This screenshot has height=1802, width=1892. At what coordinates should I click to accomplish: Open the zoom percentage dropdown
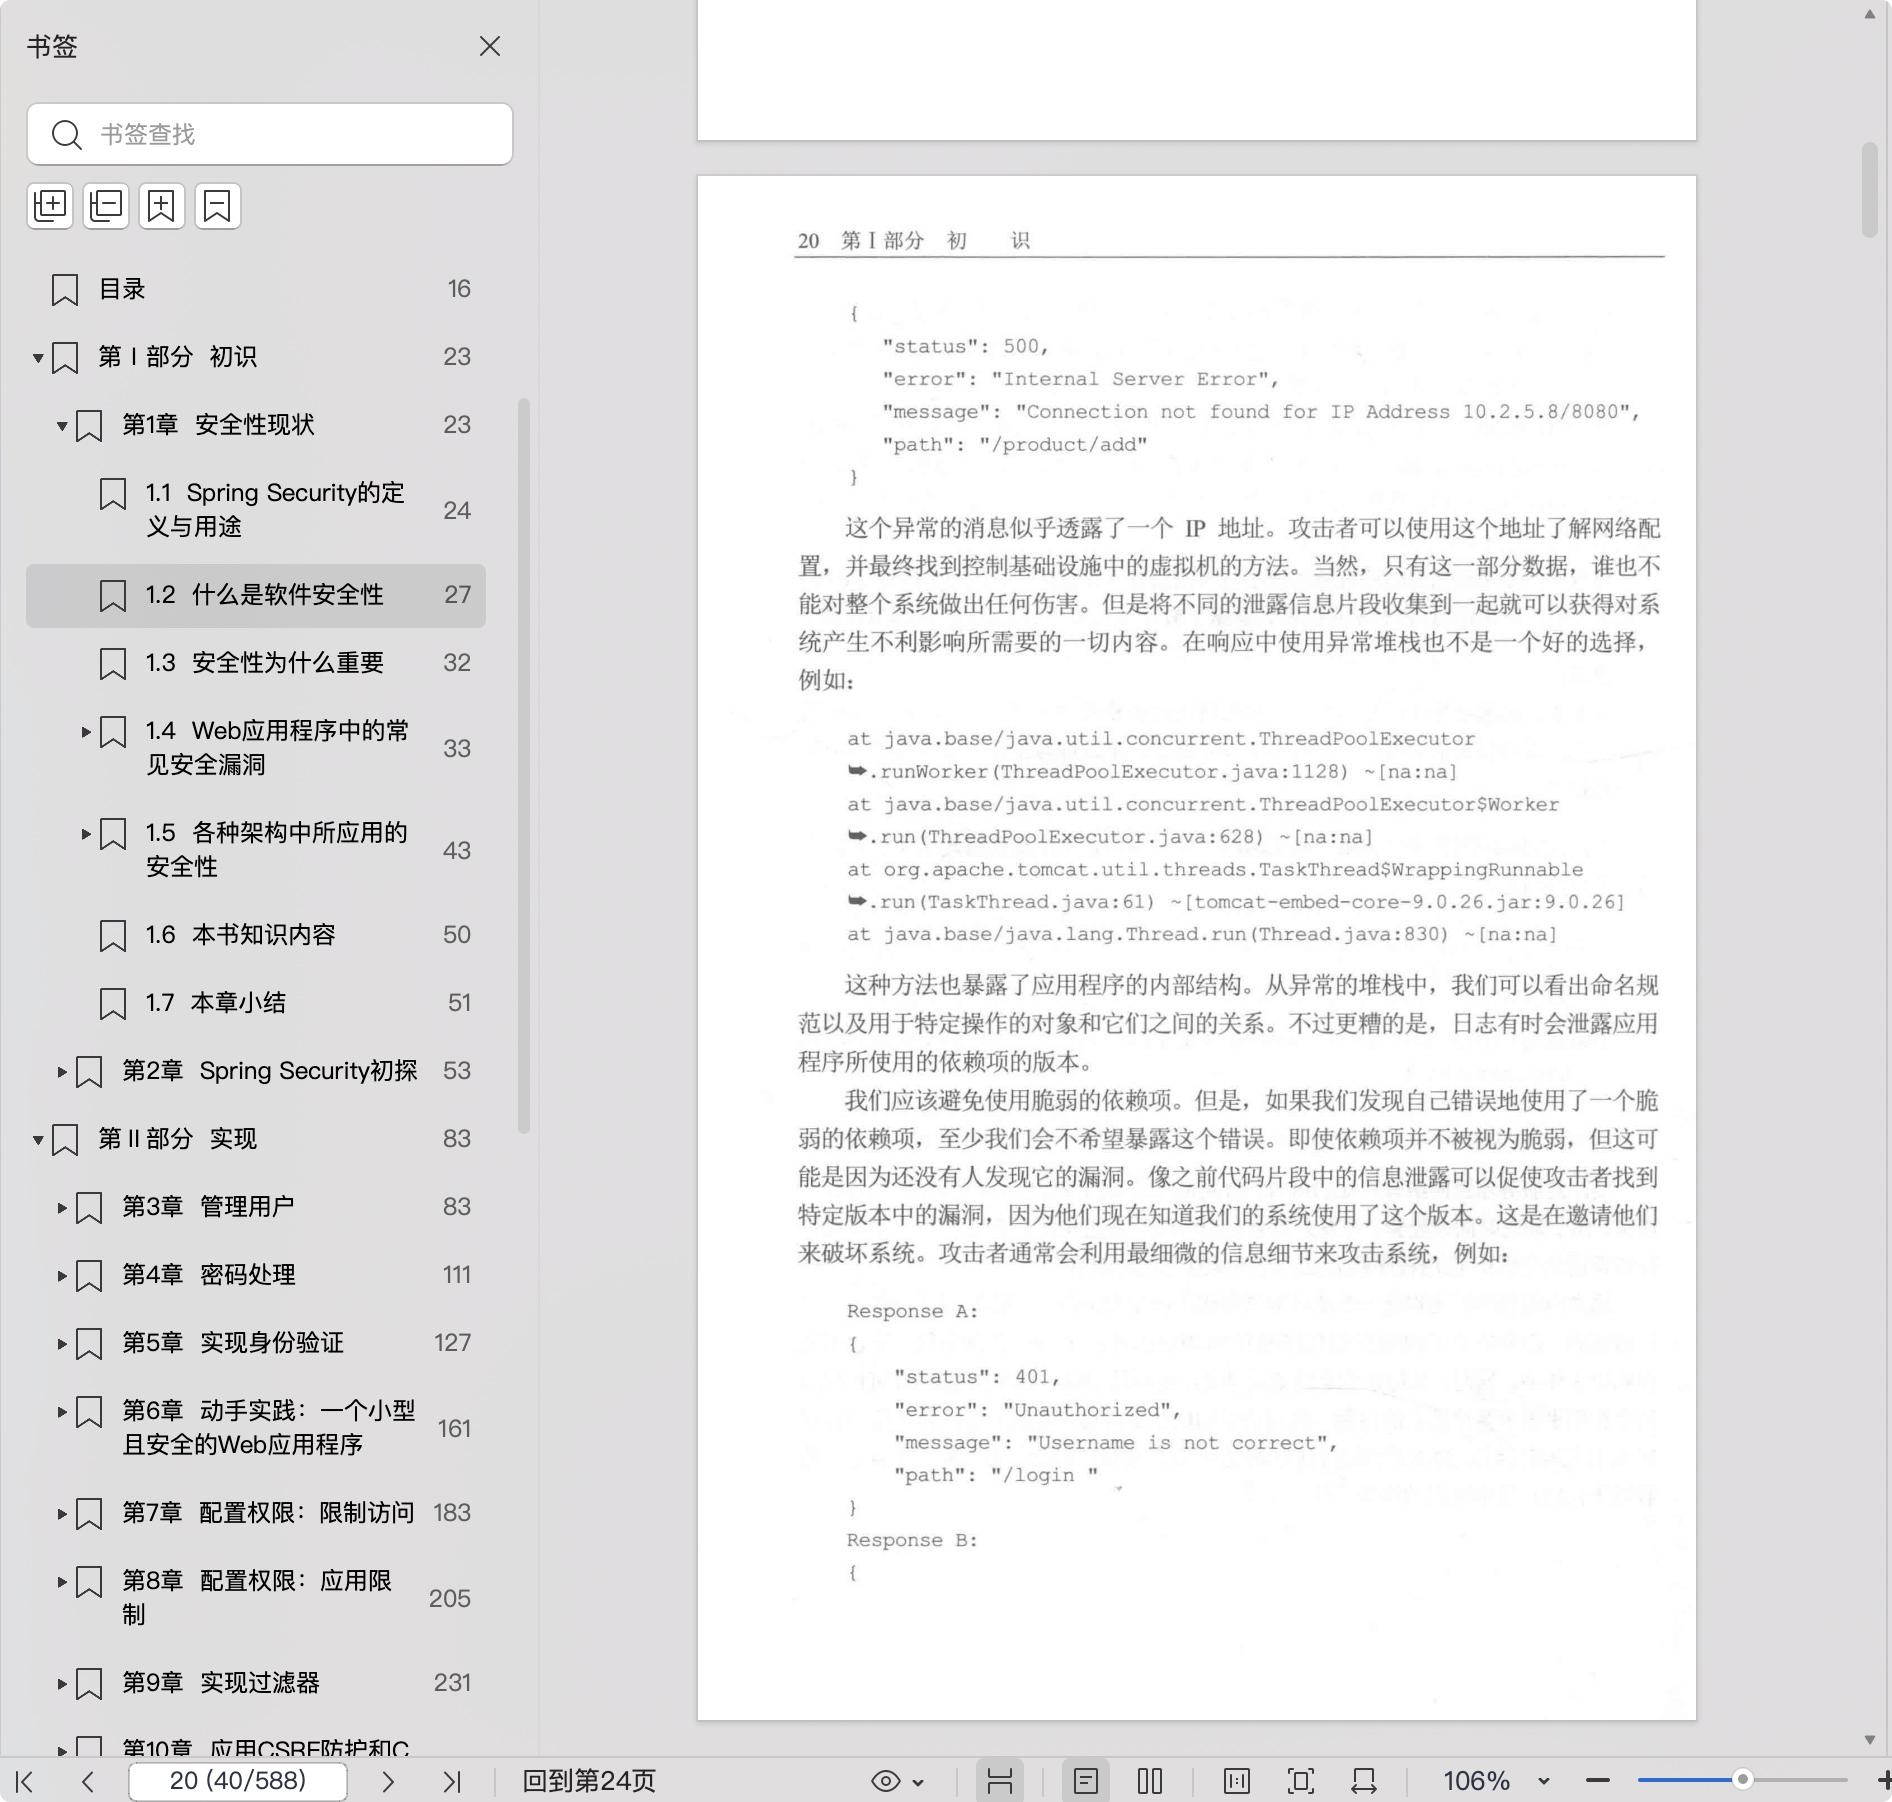[x=1543, y=1781]
